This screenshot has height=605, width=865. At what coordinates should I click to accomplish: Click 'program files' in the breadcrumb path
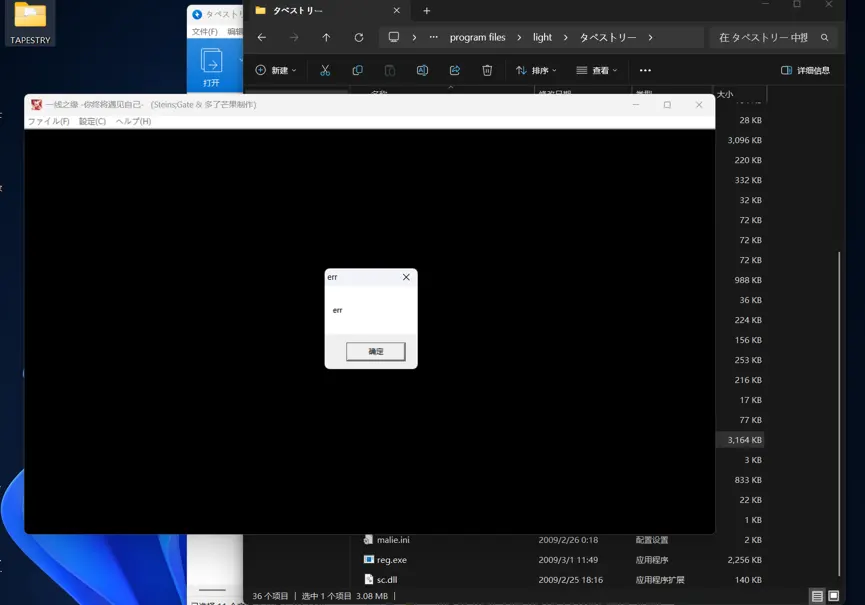pos(477,38)
